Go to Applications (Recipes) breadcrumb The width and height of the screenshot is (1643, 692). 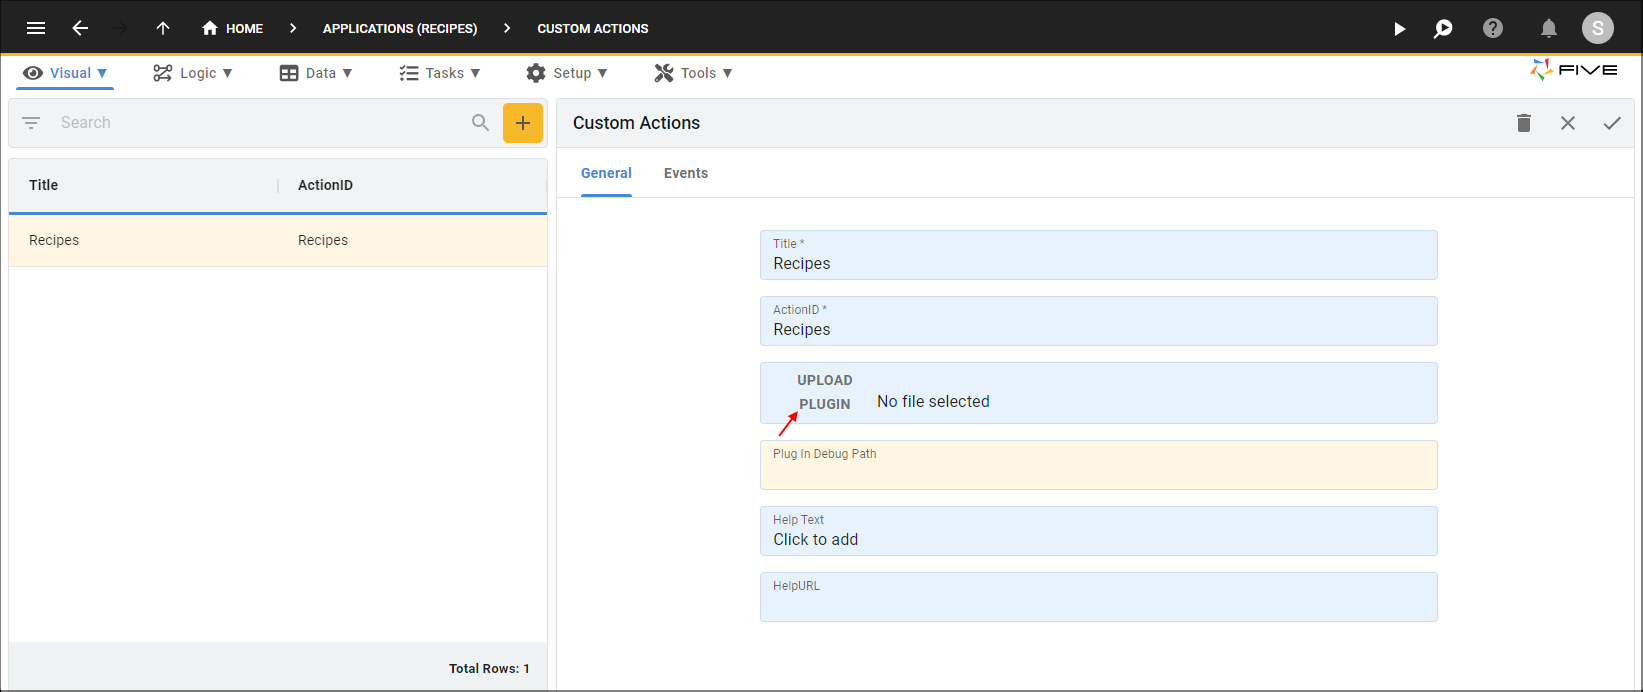coord(399,28)
